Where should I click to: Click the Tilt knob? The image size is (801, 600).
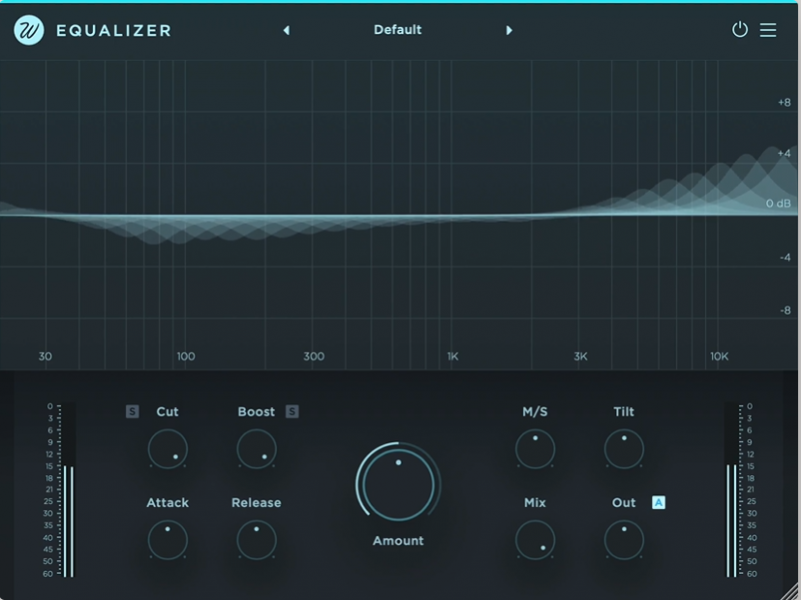[623, 450]
